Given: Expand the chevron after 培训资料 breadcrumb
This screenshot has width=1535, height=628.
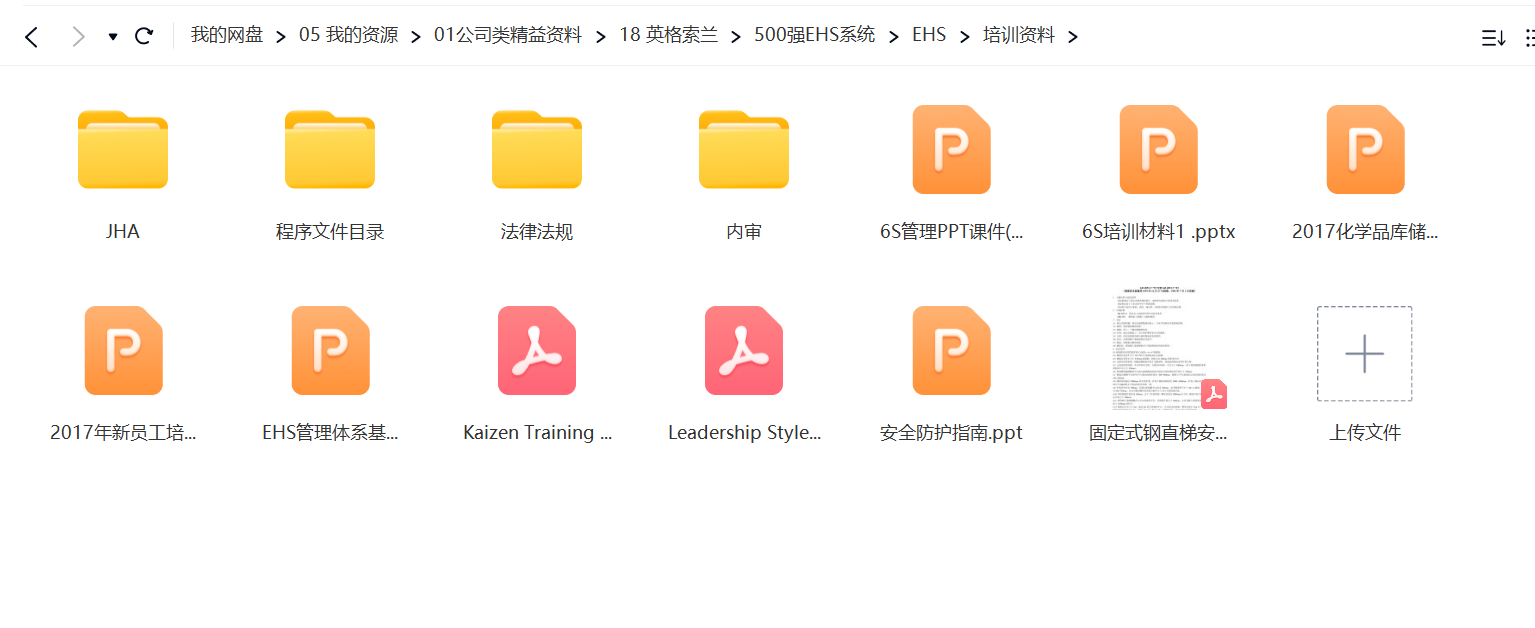Looking at the screenshot, I should (1073, 37).
